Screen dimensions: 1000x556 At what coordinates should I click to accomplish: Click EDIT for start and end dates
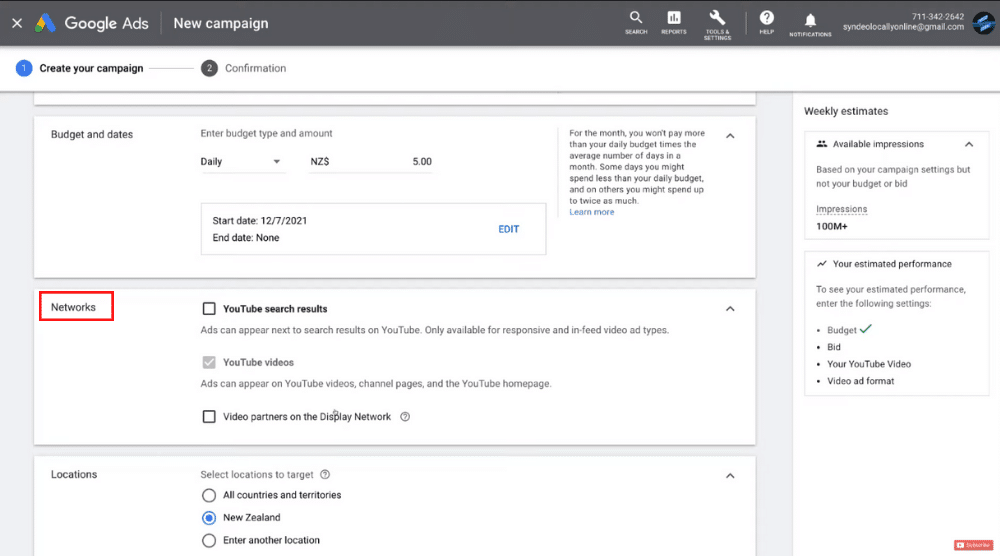[x=508, y=229]
